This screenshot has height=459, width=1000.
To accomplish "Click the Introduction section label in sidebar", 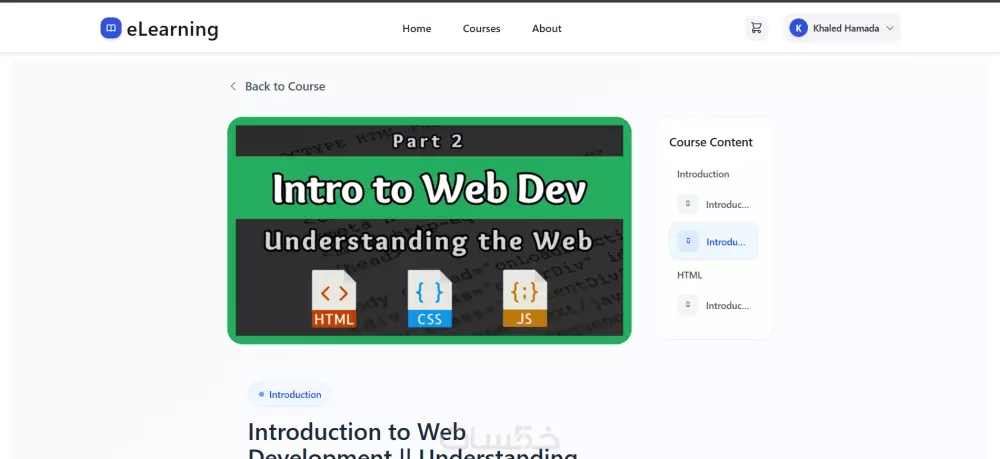I will click(x=703, y=174).
